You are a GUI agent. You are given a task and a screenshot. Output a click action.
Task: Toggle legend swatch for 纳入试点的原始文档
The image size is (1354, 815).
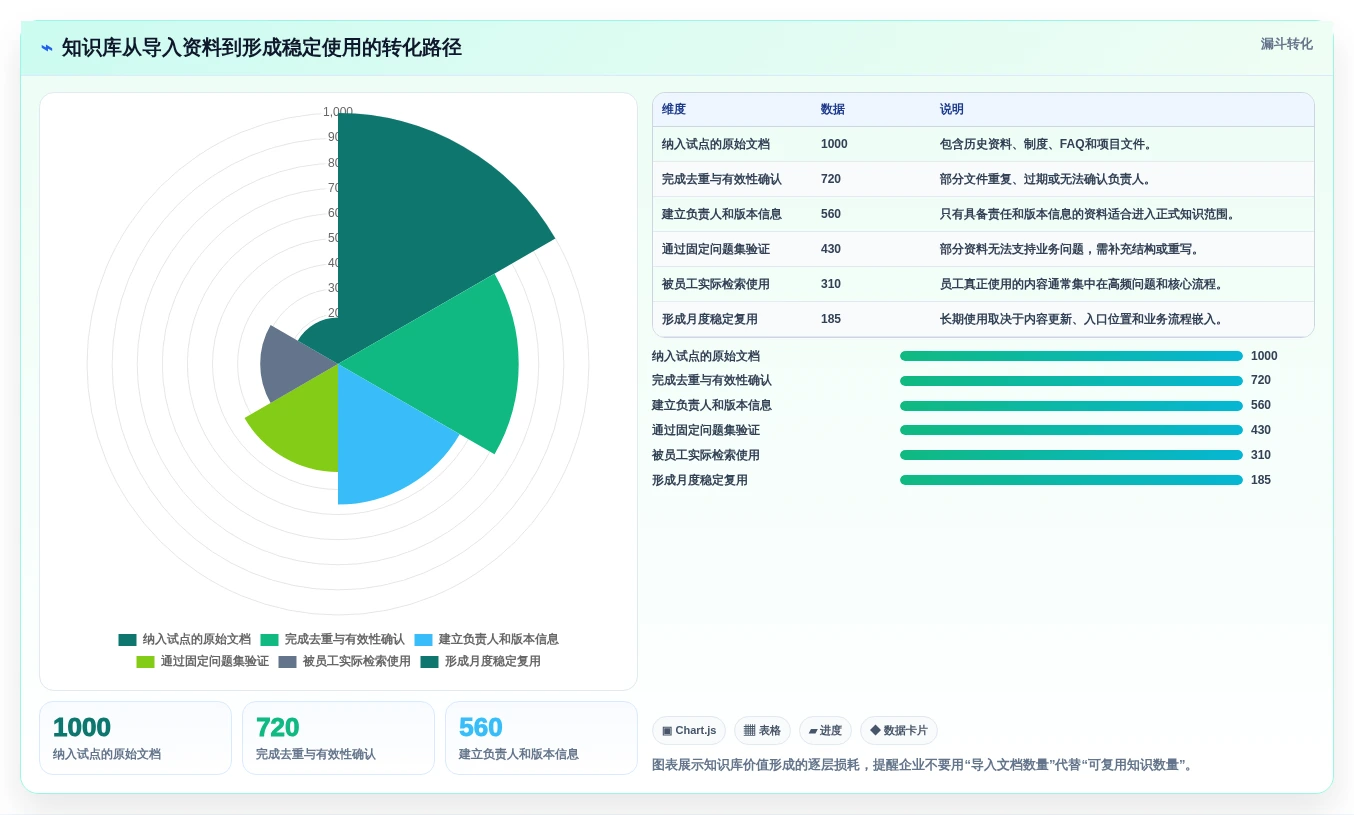[x=127, y=640]
